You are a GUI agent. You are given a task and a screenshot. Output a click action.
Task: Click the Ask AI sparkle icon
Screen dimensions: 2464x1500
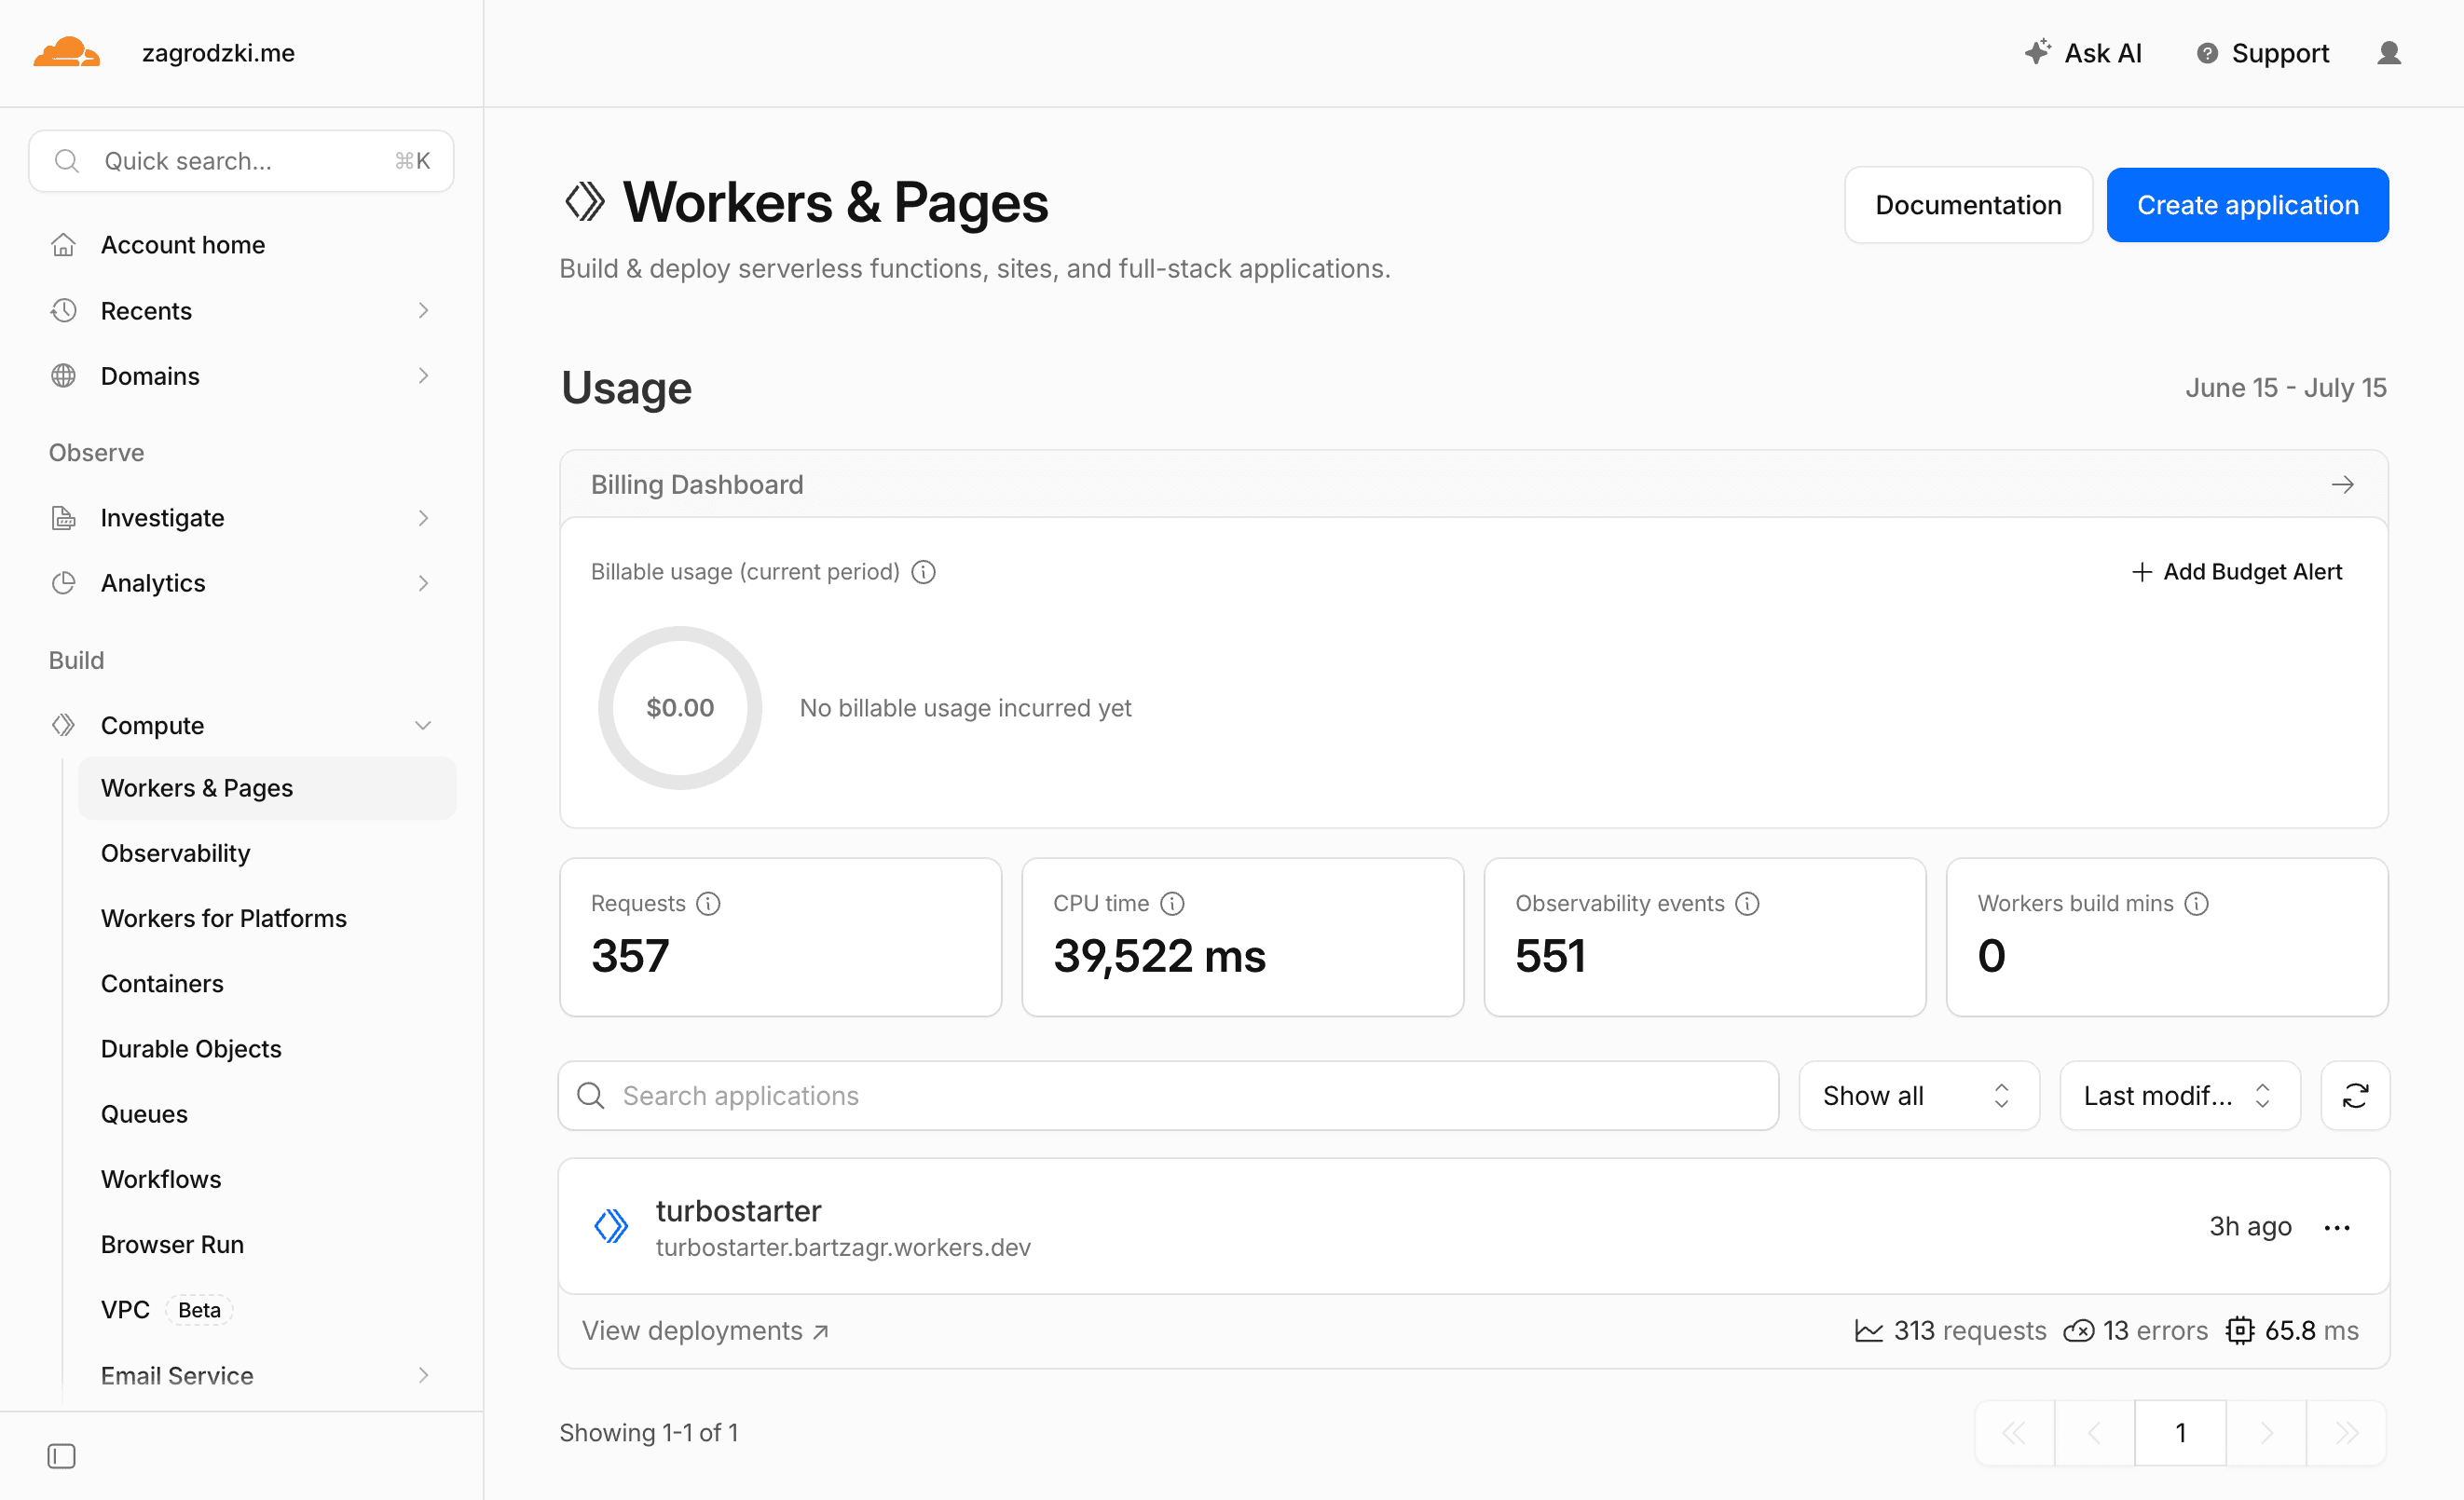click(x=2037, y=52)
